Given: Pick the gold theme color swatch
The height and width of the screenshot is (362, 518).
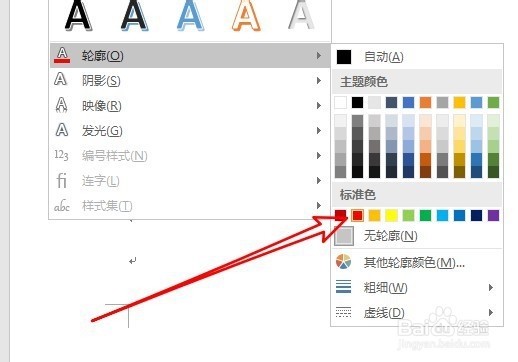Looking at the screenshot, I should click(459, 103).
